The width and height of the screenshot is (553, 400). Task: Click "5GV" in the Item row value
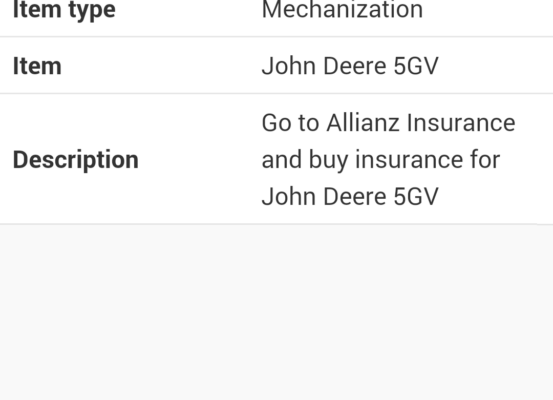pyautogui.click(x=416, y=66)
